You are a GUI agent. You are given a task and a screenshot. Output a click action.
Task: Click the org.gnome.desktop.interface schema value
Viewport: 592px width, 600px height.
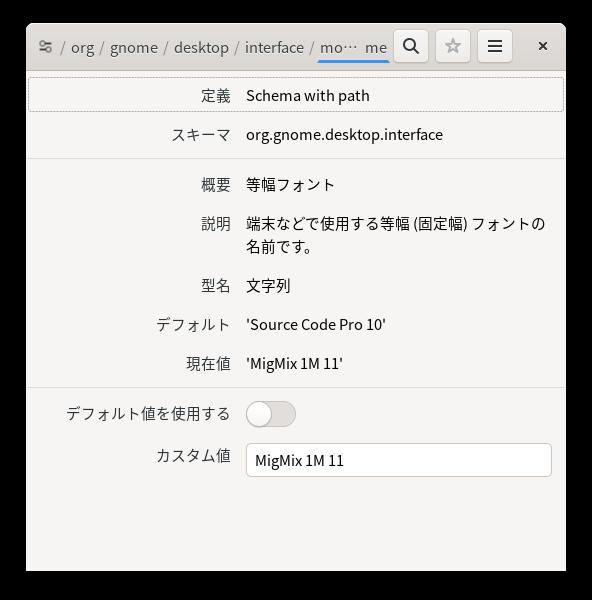344,135
